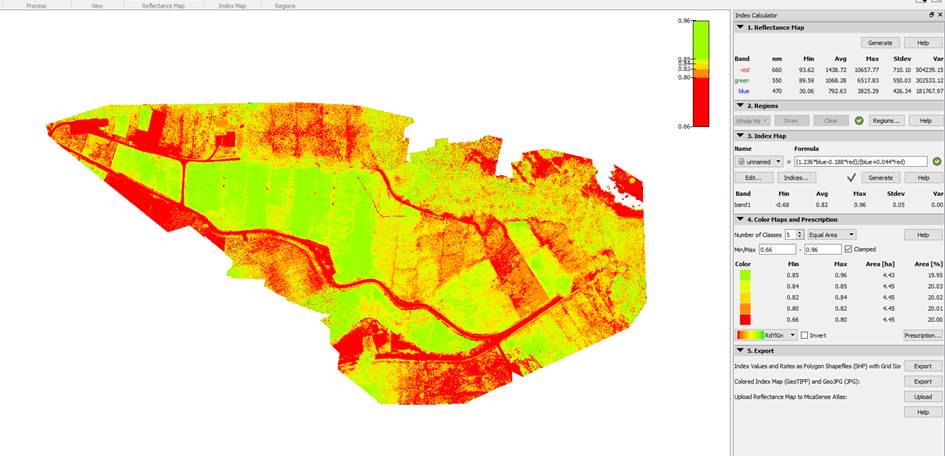945x456 pixels.
Task: Close the Index Calculator panel
Action: point(940,15)
